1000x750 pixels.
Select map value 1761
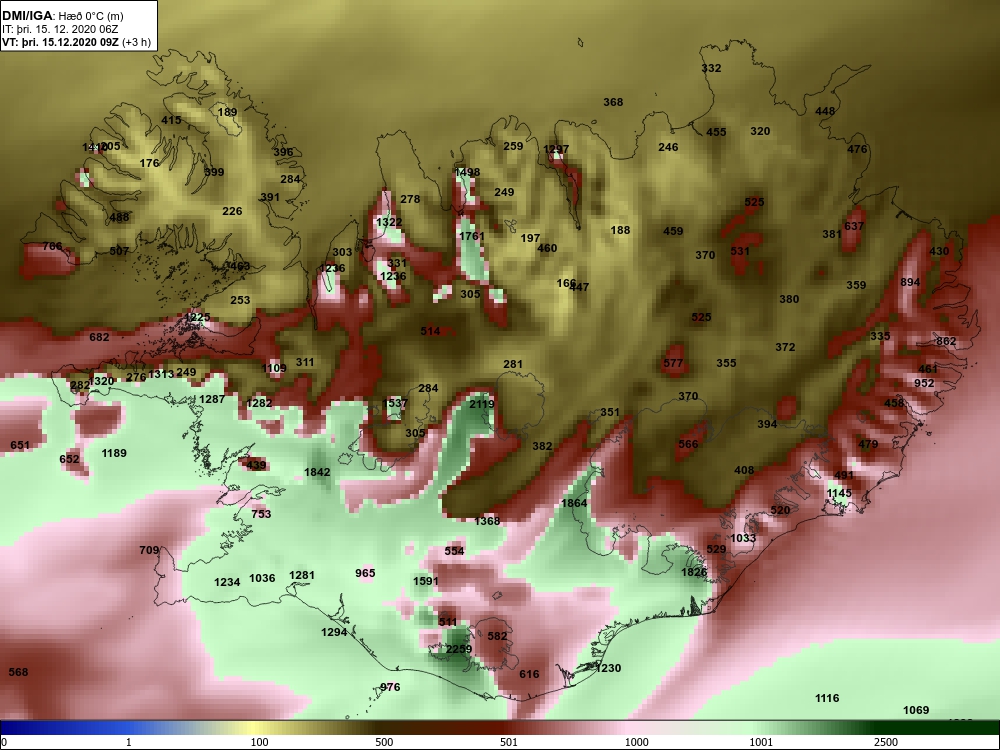[472, 236]
